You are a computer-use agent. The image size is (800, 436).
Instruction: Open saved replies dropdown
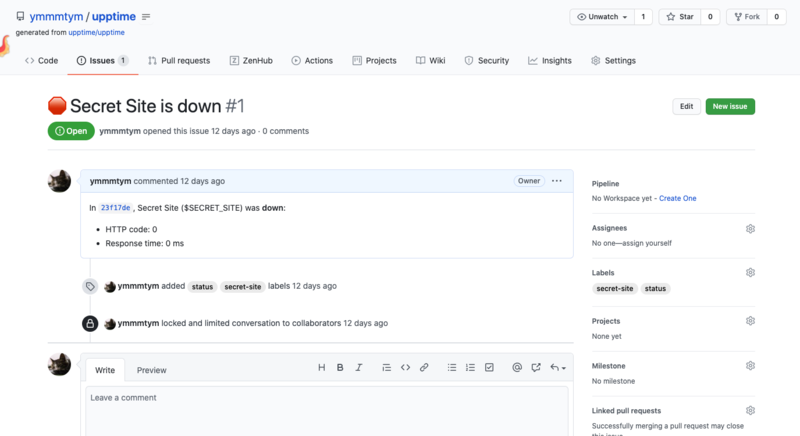point(558,367)
